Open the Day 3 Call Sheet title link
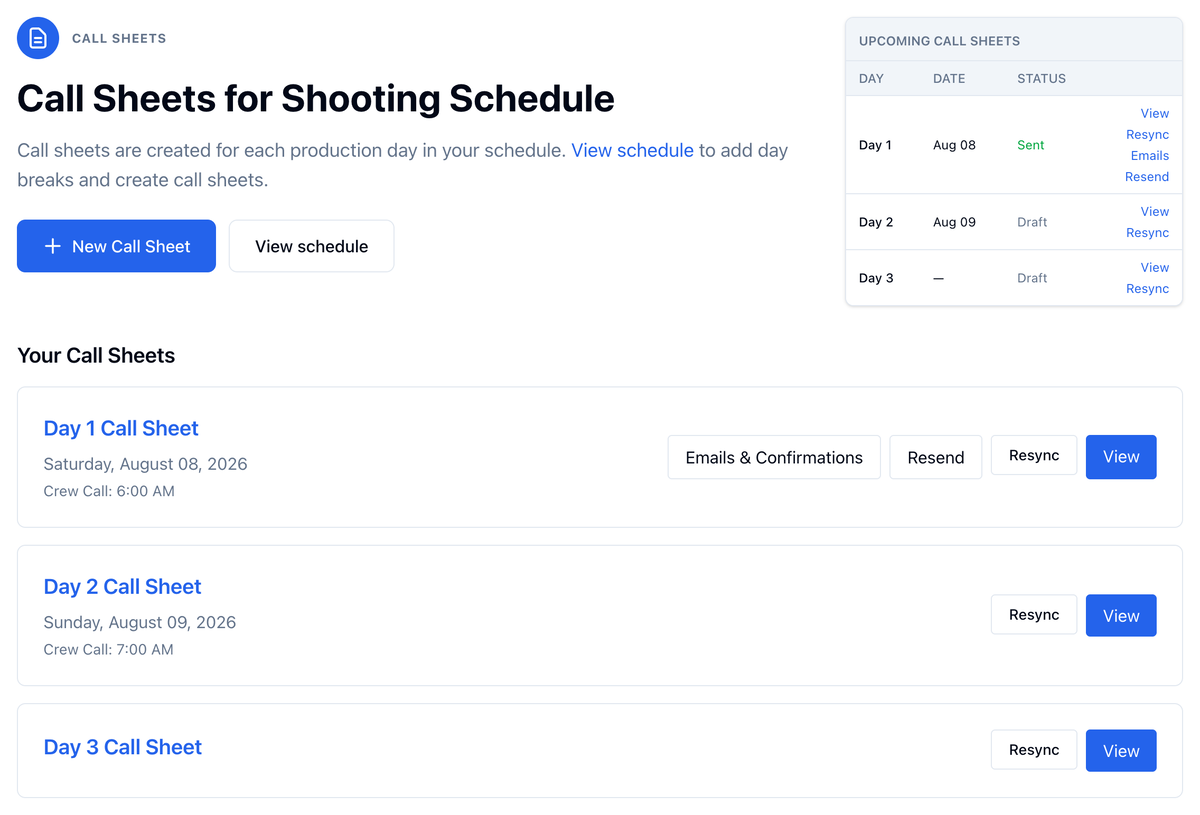The height and width of the screenshot is (815, 1200). click(x=122, y=747)
